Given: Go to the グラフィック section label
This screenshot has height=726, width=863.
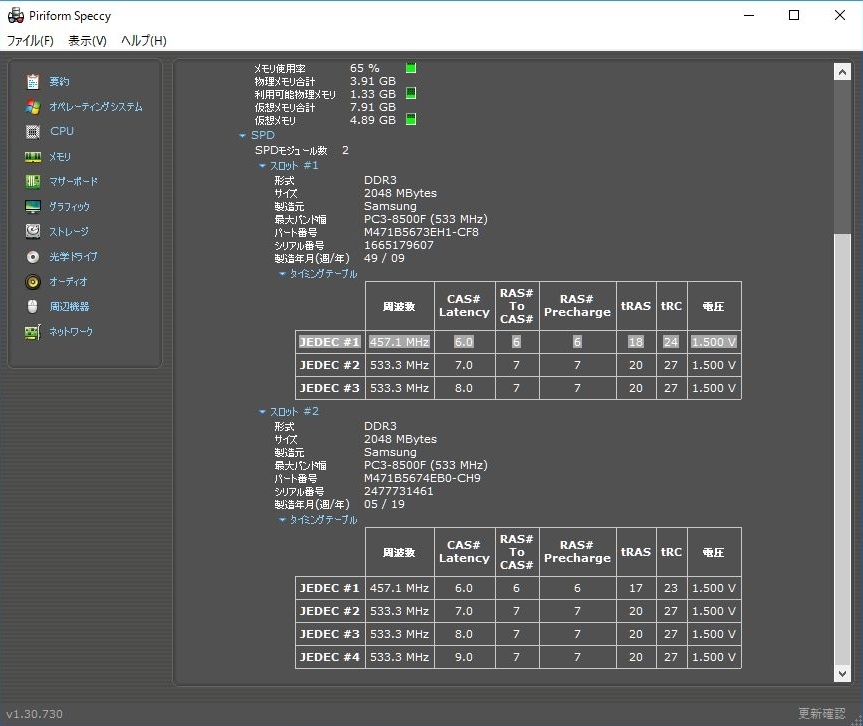Looking at the screenshot, I should coord(69,206).
